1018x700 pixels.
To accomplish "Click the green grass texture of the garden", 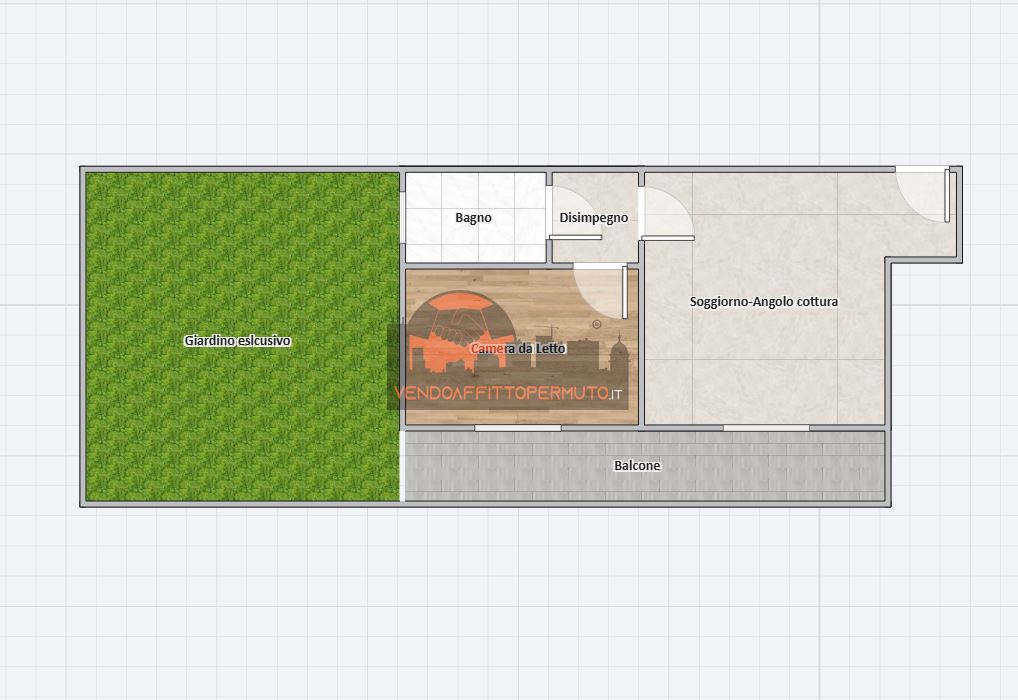I will coord(240,430).
